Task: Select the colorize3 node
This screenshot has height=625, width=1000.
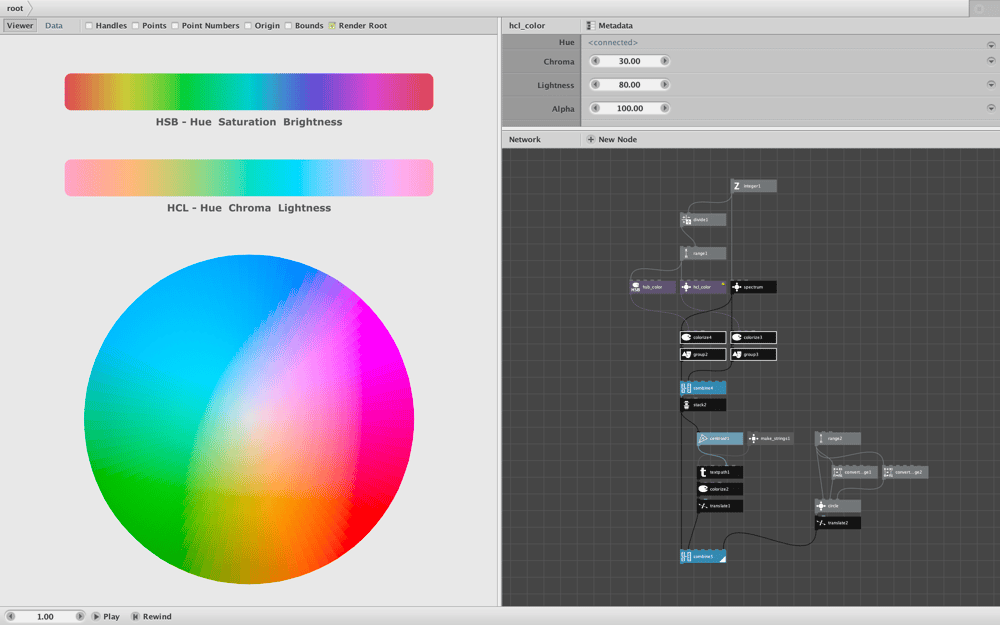Action: [x=753, y=337]
